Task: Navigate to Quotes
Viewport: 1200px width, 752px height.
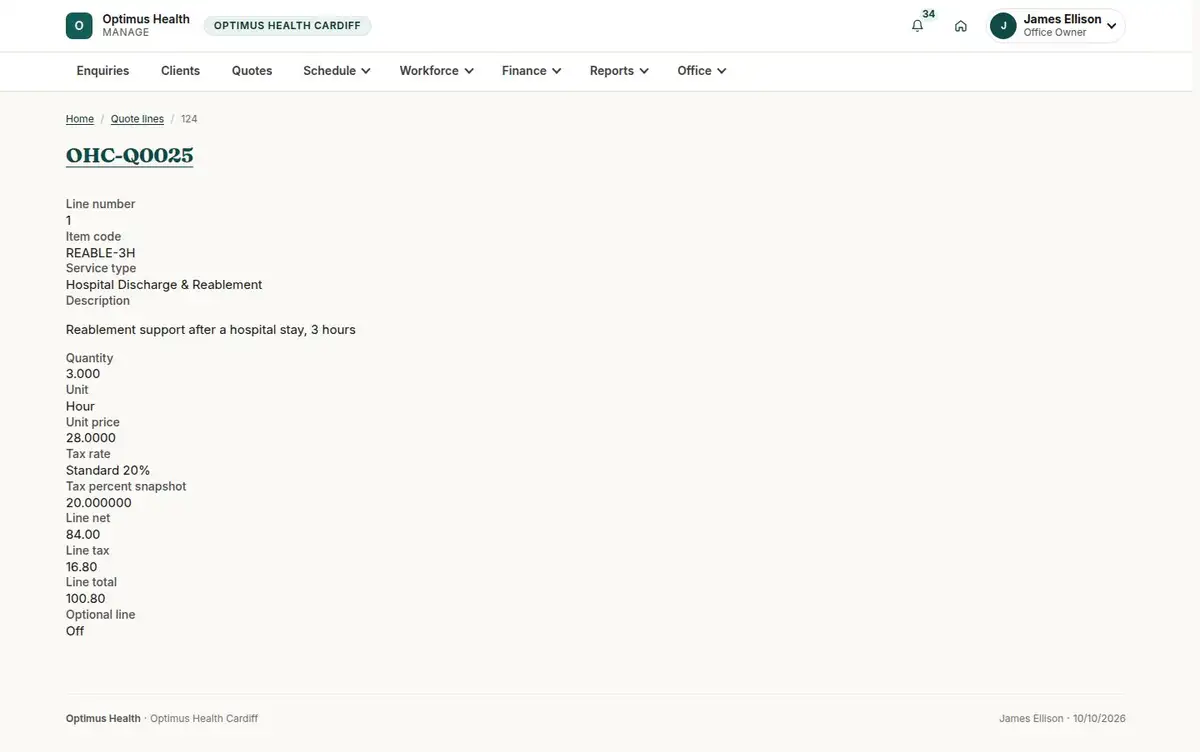Action: (252, 71)
